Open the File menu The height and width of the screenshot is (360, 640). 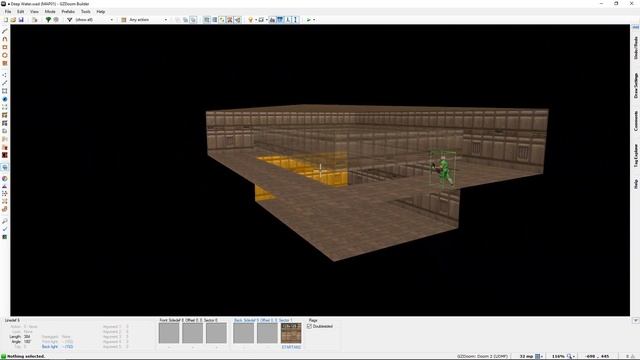coord(8,11)
